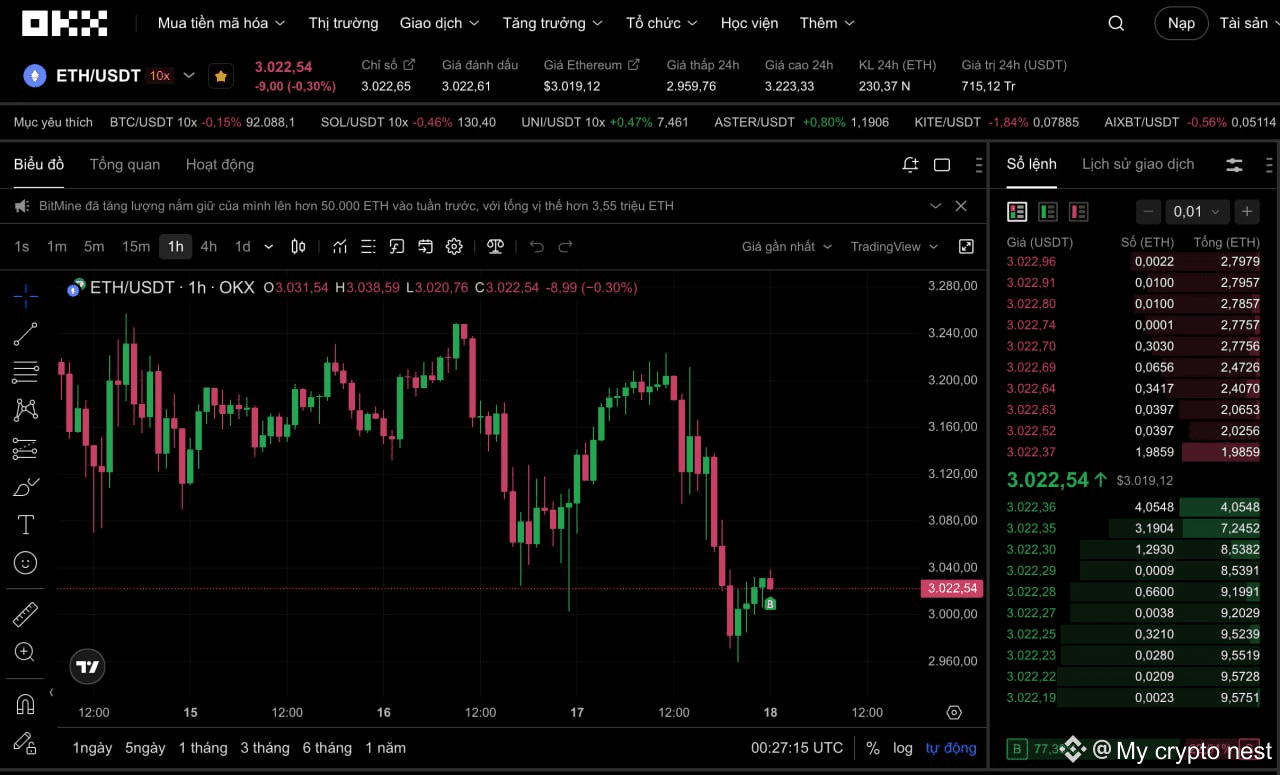Select the brush drawing tool
The width and height of the screenshot is (1280, 775).
tap(25, 486)
